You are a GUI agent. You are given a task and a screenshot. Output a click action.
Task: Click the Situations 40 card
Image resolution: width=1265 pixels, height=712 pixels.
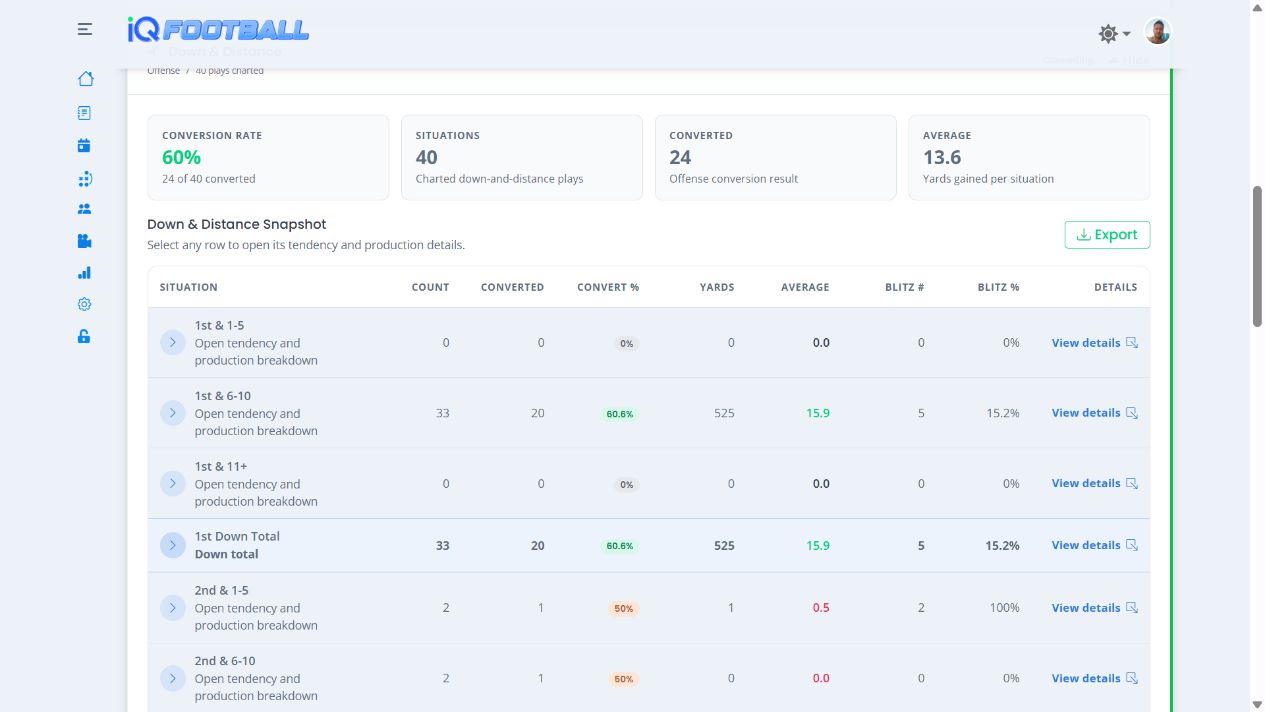(522, 158)
